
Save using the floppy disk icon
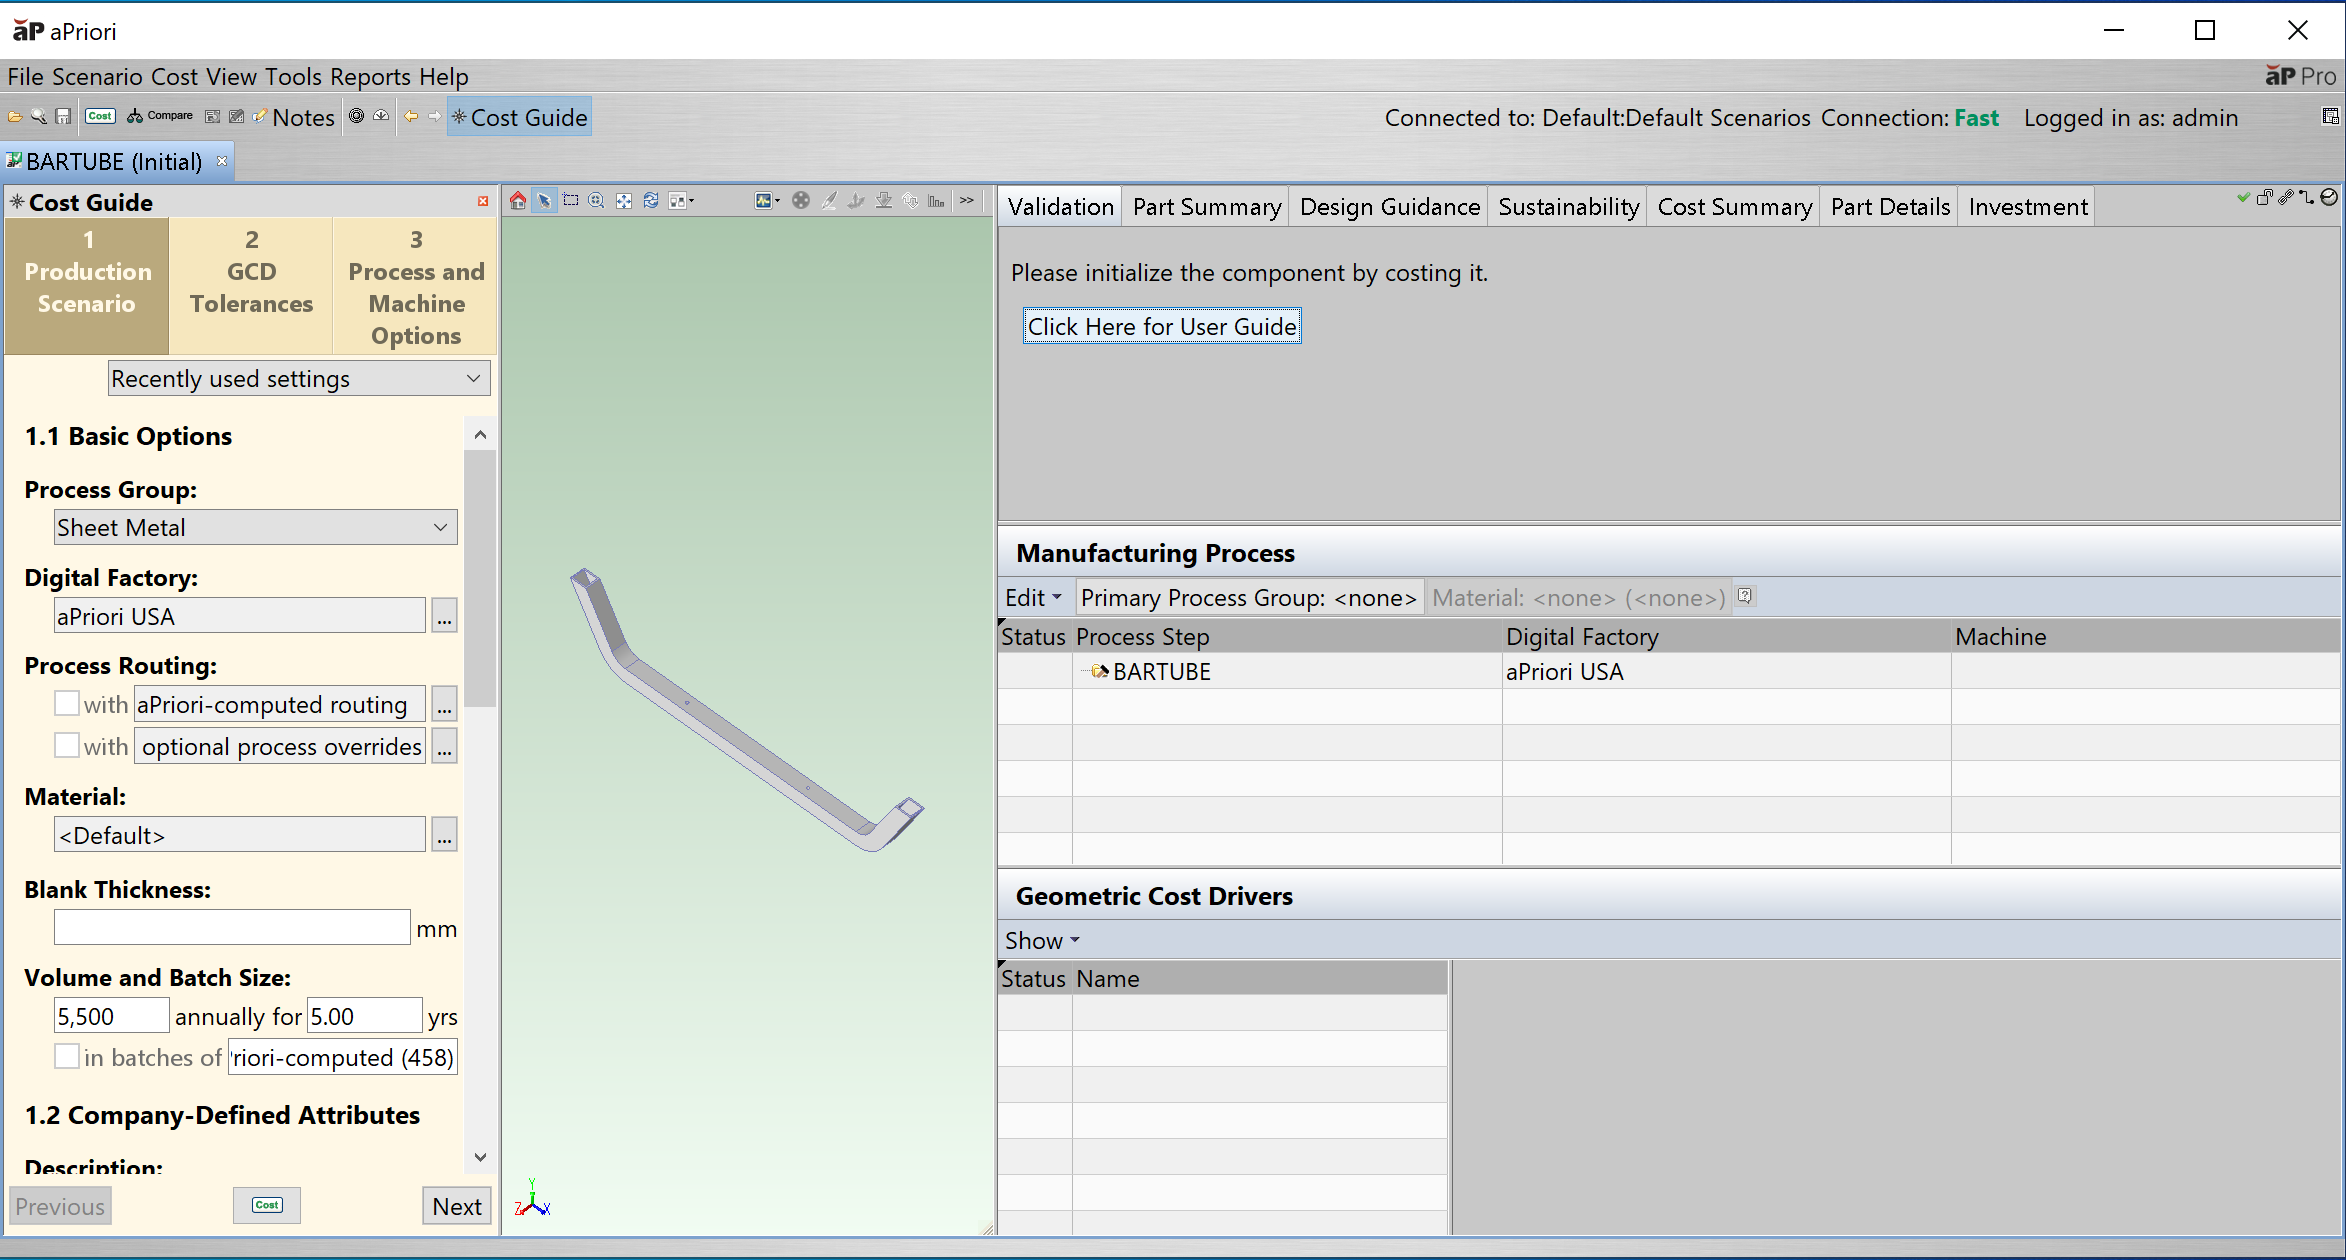click(63, 117)
